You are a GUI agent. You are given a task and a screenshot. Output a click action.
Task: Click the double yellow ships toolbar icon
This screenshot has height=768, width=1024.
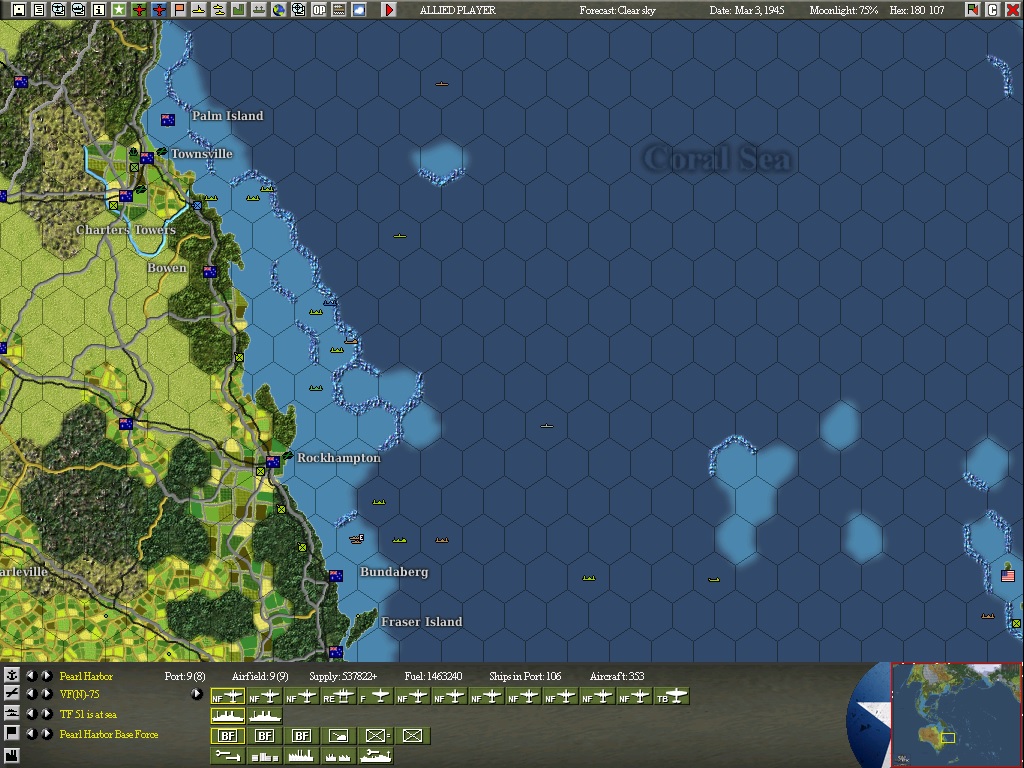click(219, 10)
